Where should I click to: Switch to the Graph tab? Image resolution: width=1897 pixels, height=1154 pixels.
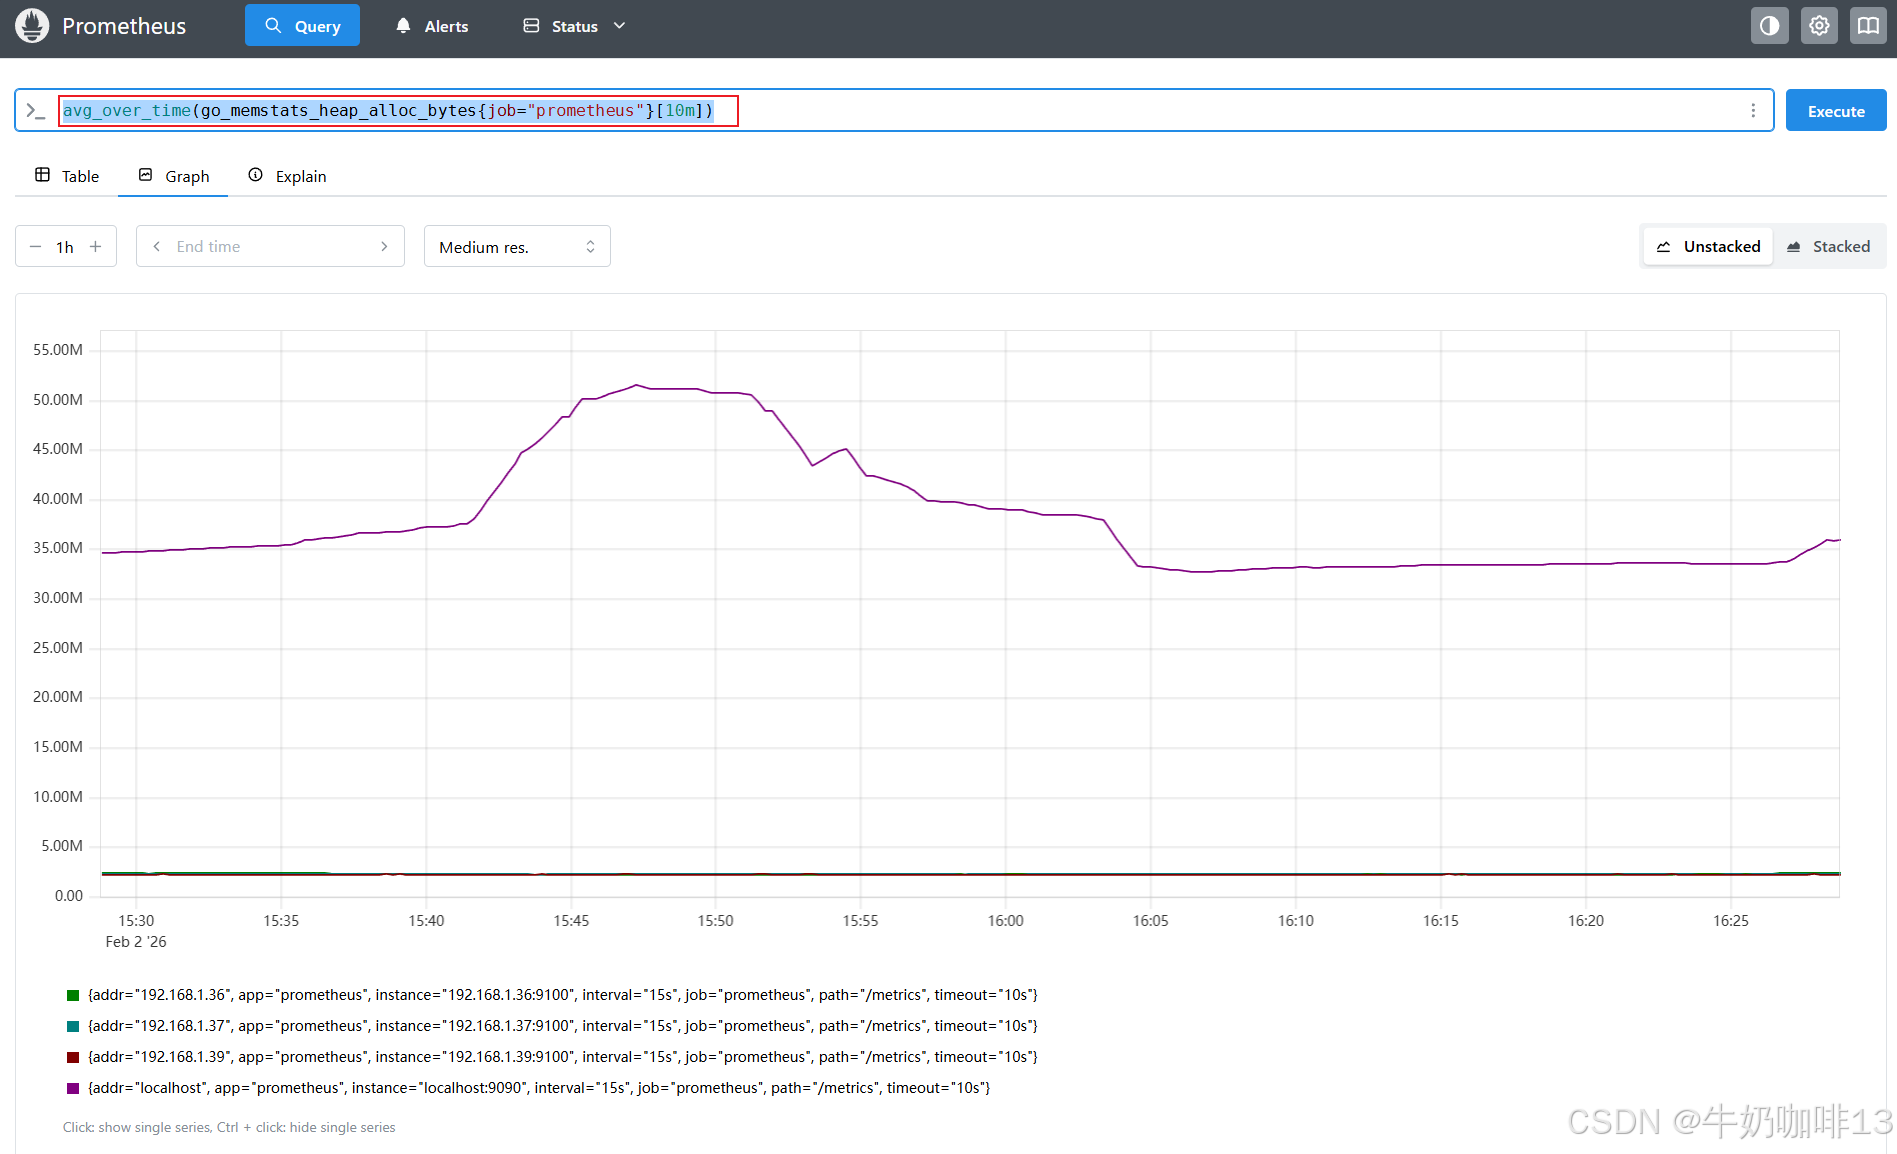(174, 176)
